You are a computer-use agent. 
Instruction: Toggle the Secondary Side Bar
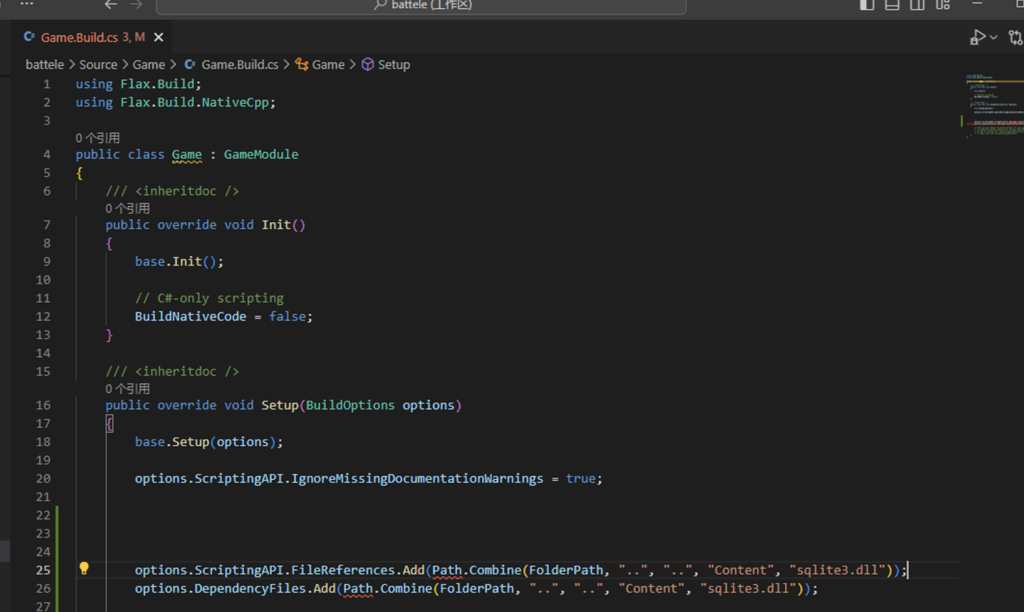click(916, 6)
